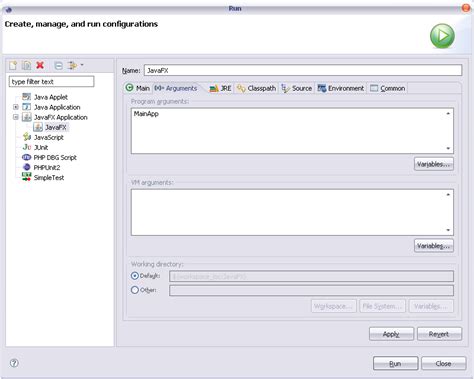
Task: Click the New launch configuration icon
Action: click(x=13, y=65)
